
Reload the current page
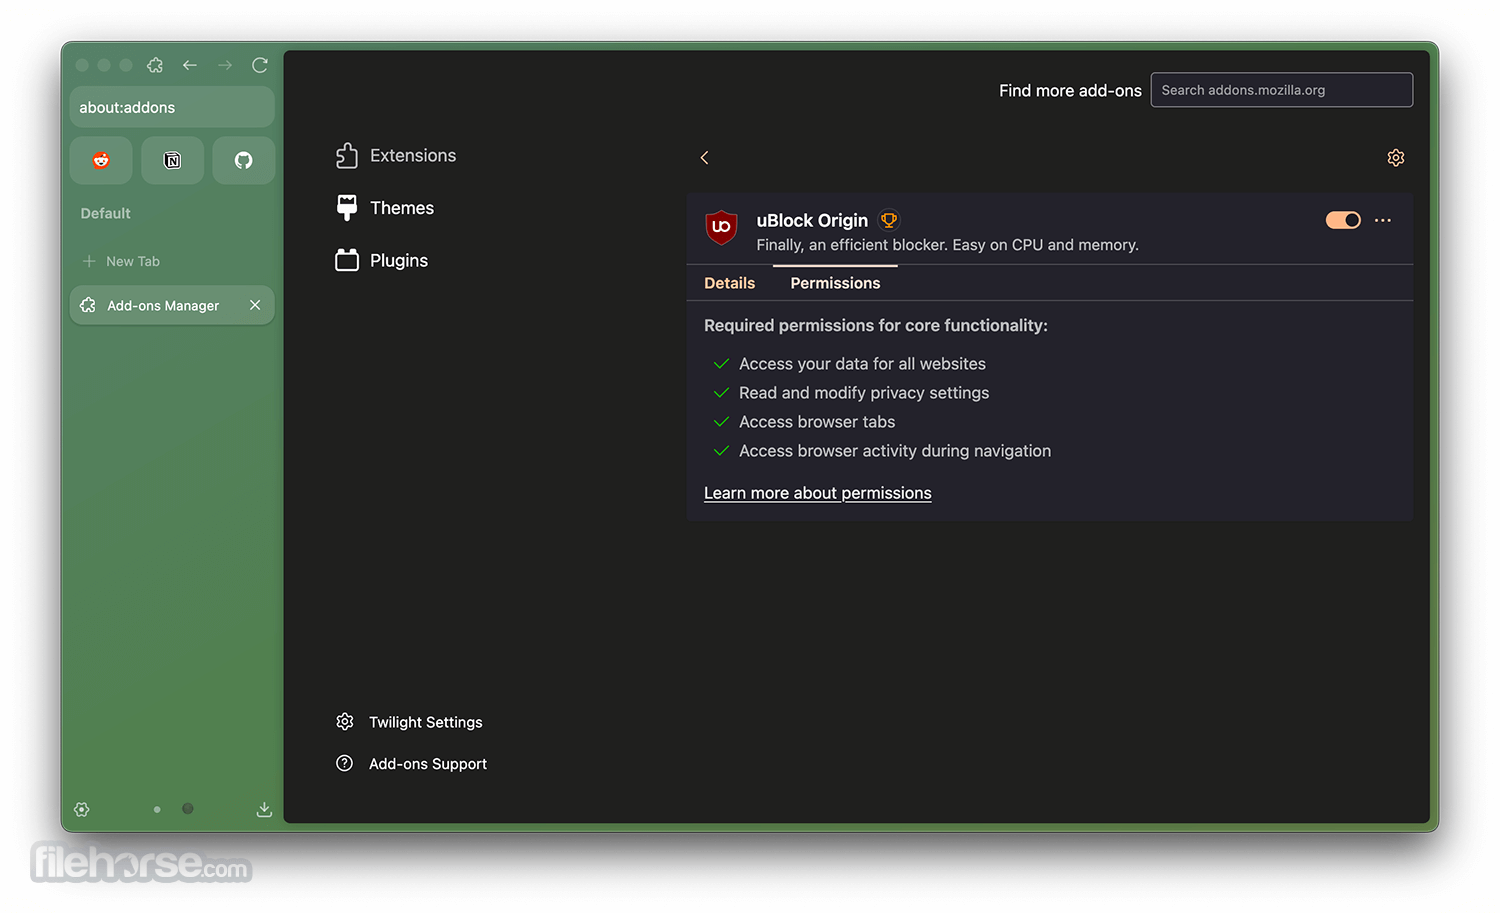pos(260,65)
